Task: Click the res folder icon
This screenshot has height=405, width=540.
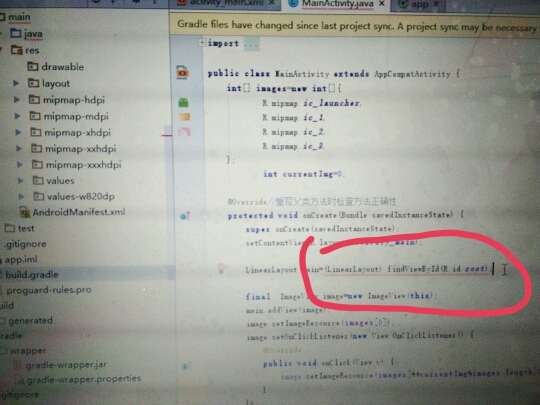Action: coord(16,50)
